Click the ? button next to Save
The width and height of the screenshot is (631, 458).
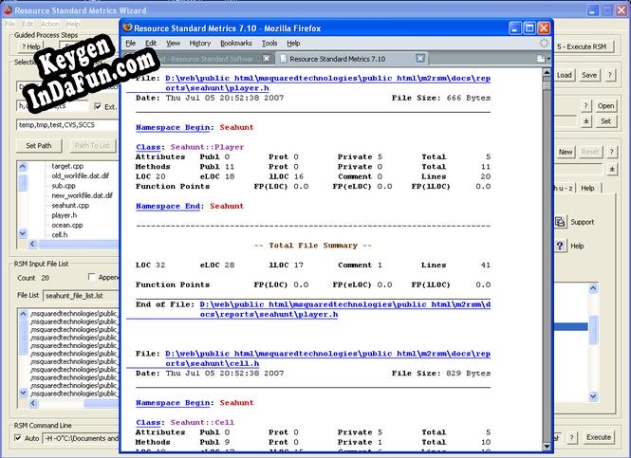tap(610, 75)
